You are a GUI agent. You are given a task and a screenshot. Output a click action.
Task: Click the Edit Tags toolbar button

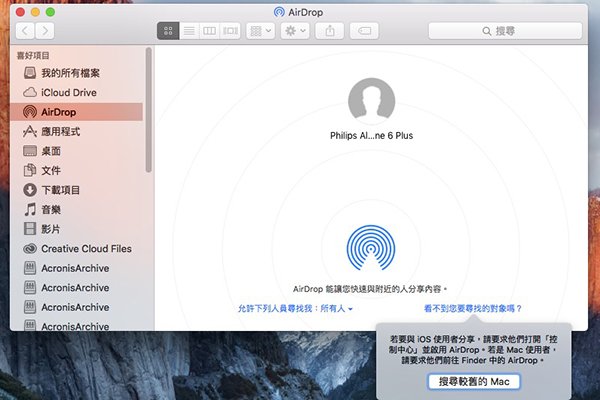(x=364, y=31)
